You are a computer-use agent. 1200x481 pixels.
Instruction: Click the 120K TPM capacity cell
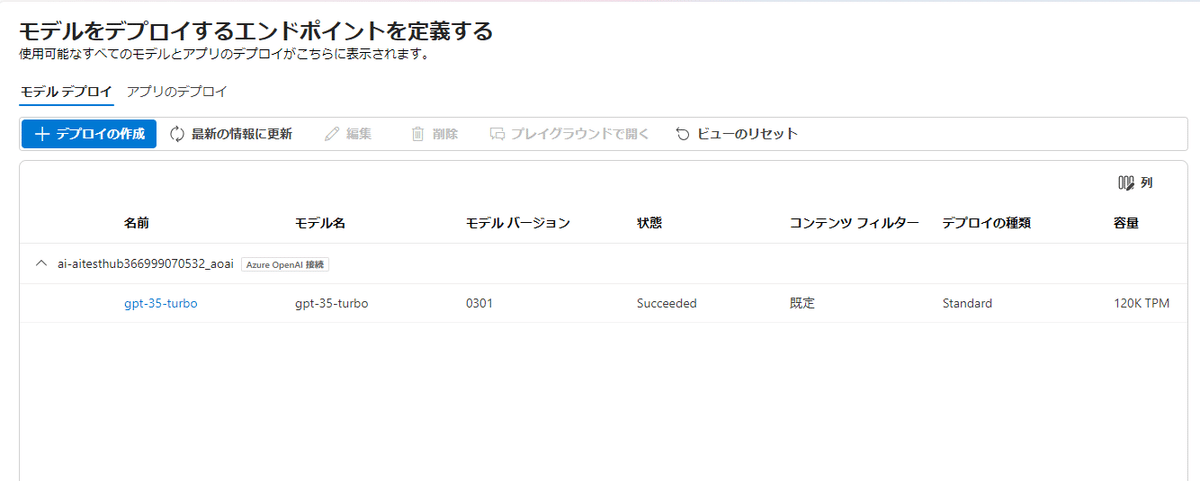(1141, 303)
